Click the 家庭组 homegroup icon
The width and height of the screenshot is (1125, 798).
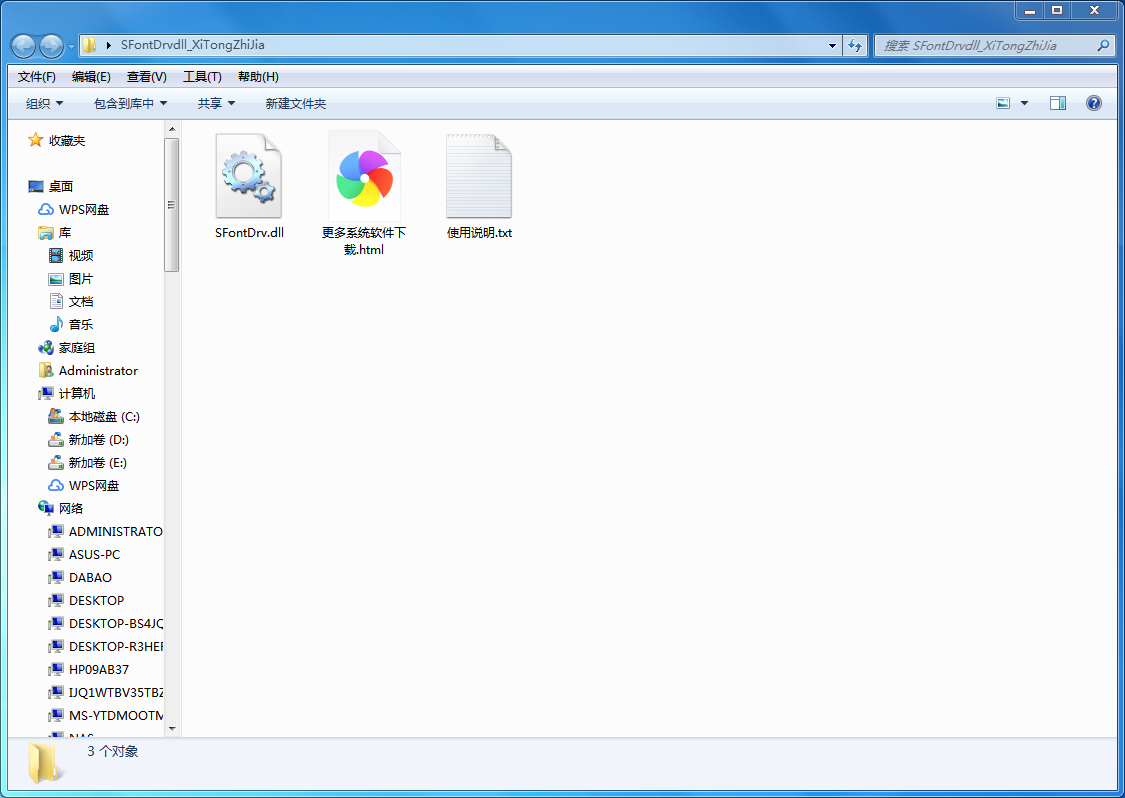point(46,347)
